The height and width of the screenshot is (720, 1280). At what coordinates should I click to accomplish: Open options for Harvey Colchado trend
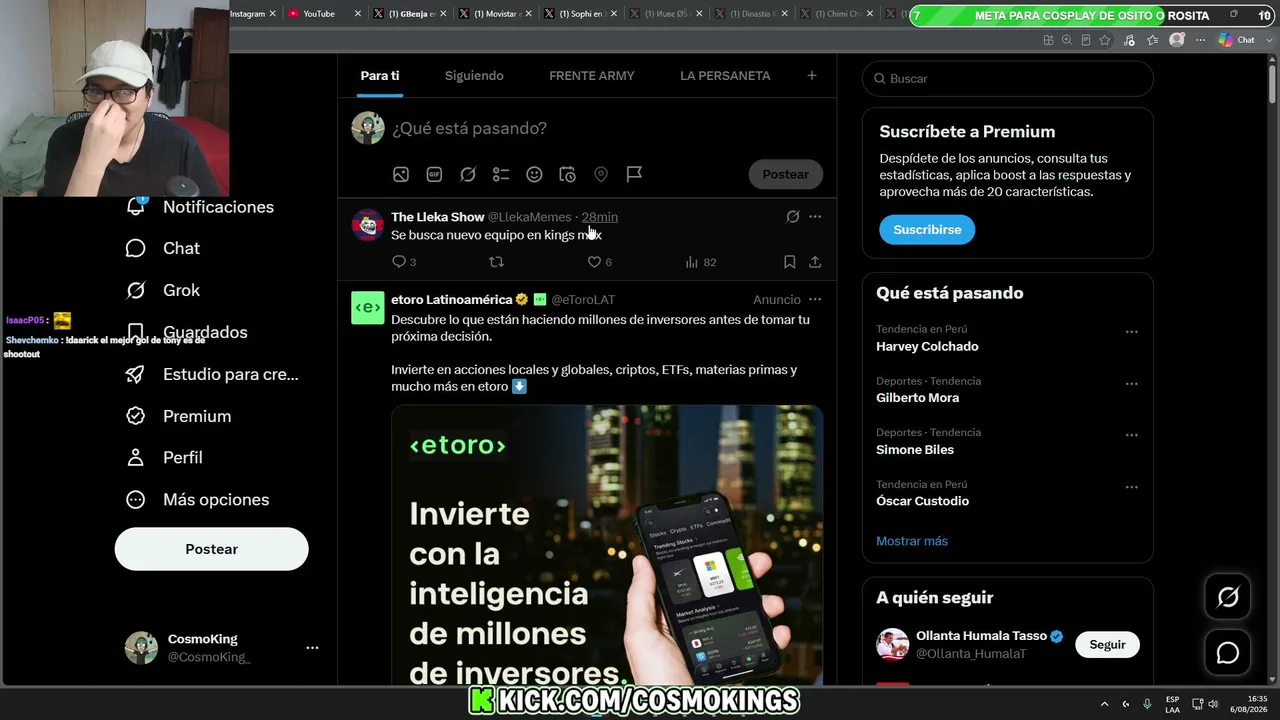point(1132,332)
